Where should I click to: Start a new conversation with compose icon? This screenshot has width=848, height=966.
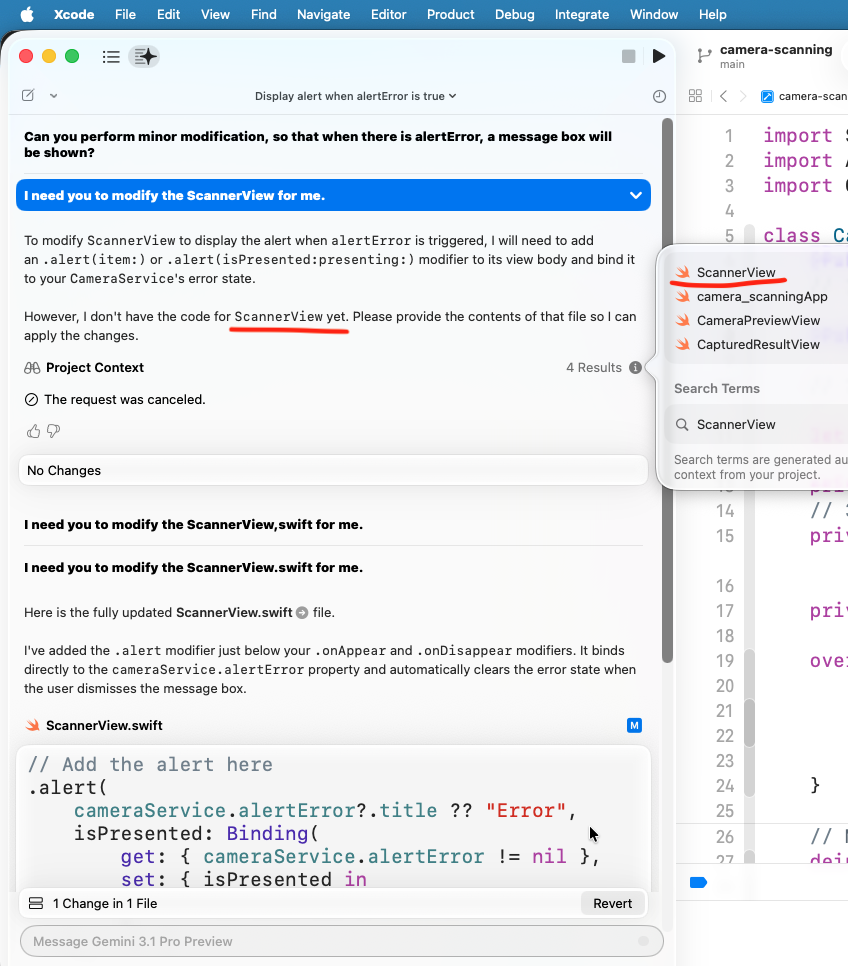(28, 96)
